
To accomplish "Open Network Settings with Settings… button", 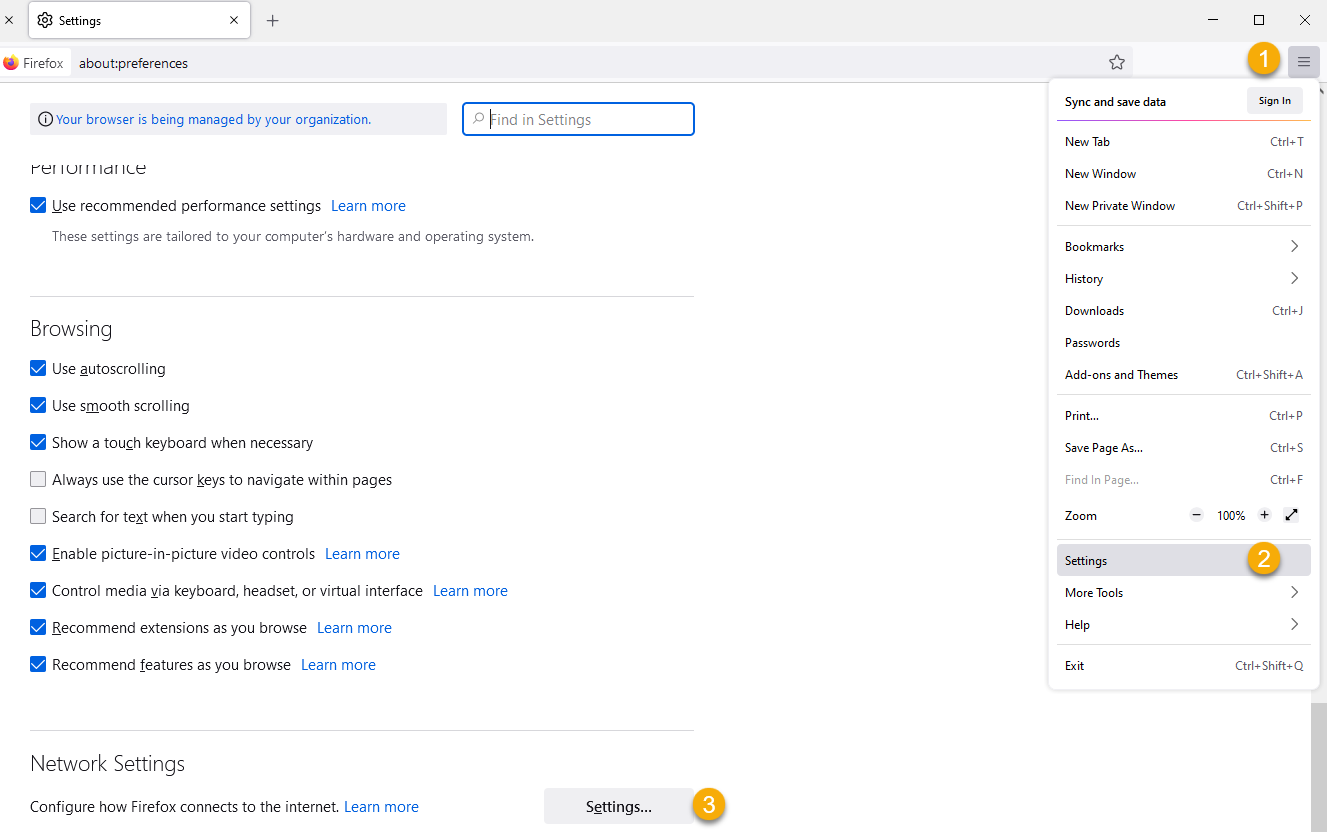I will pyautogui.click(x=618, y=806).
